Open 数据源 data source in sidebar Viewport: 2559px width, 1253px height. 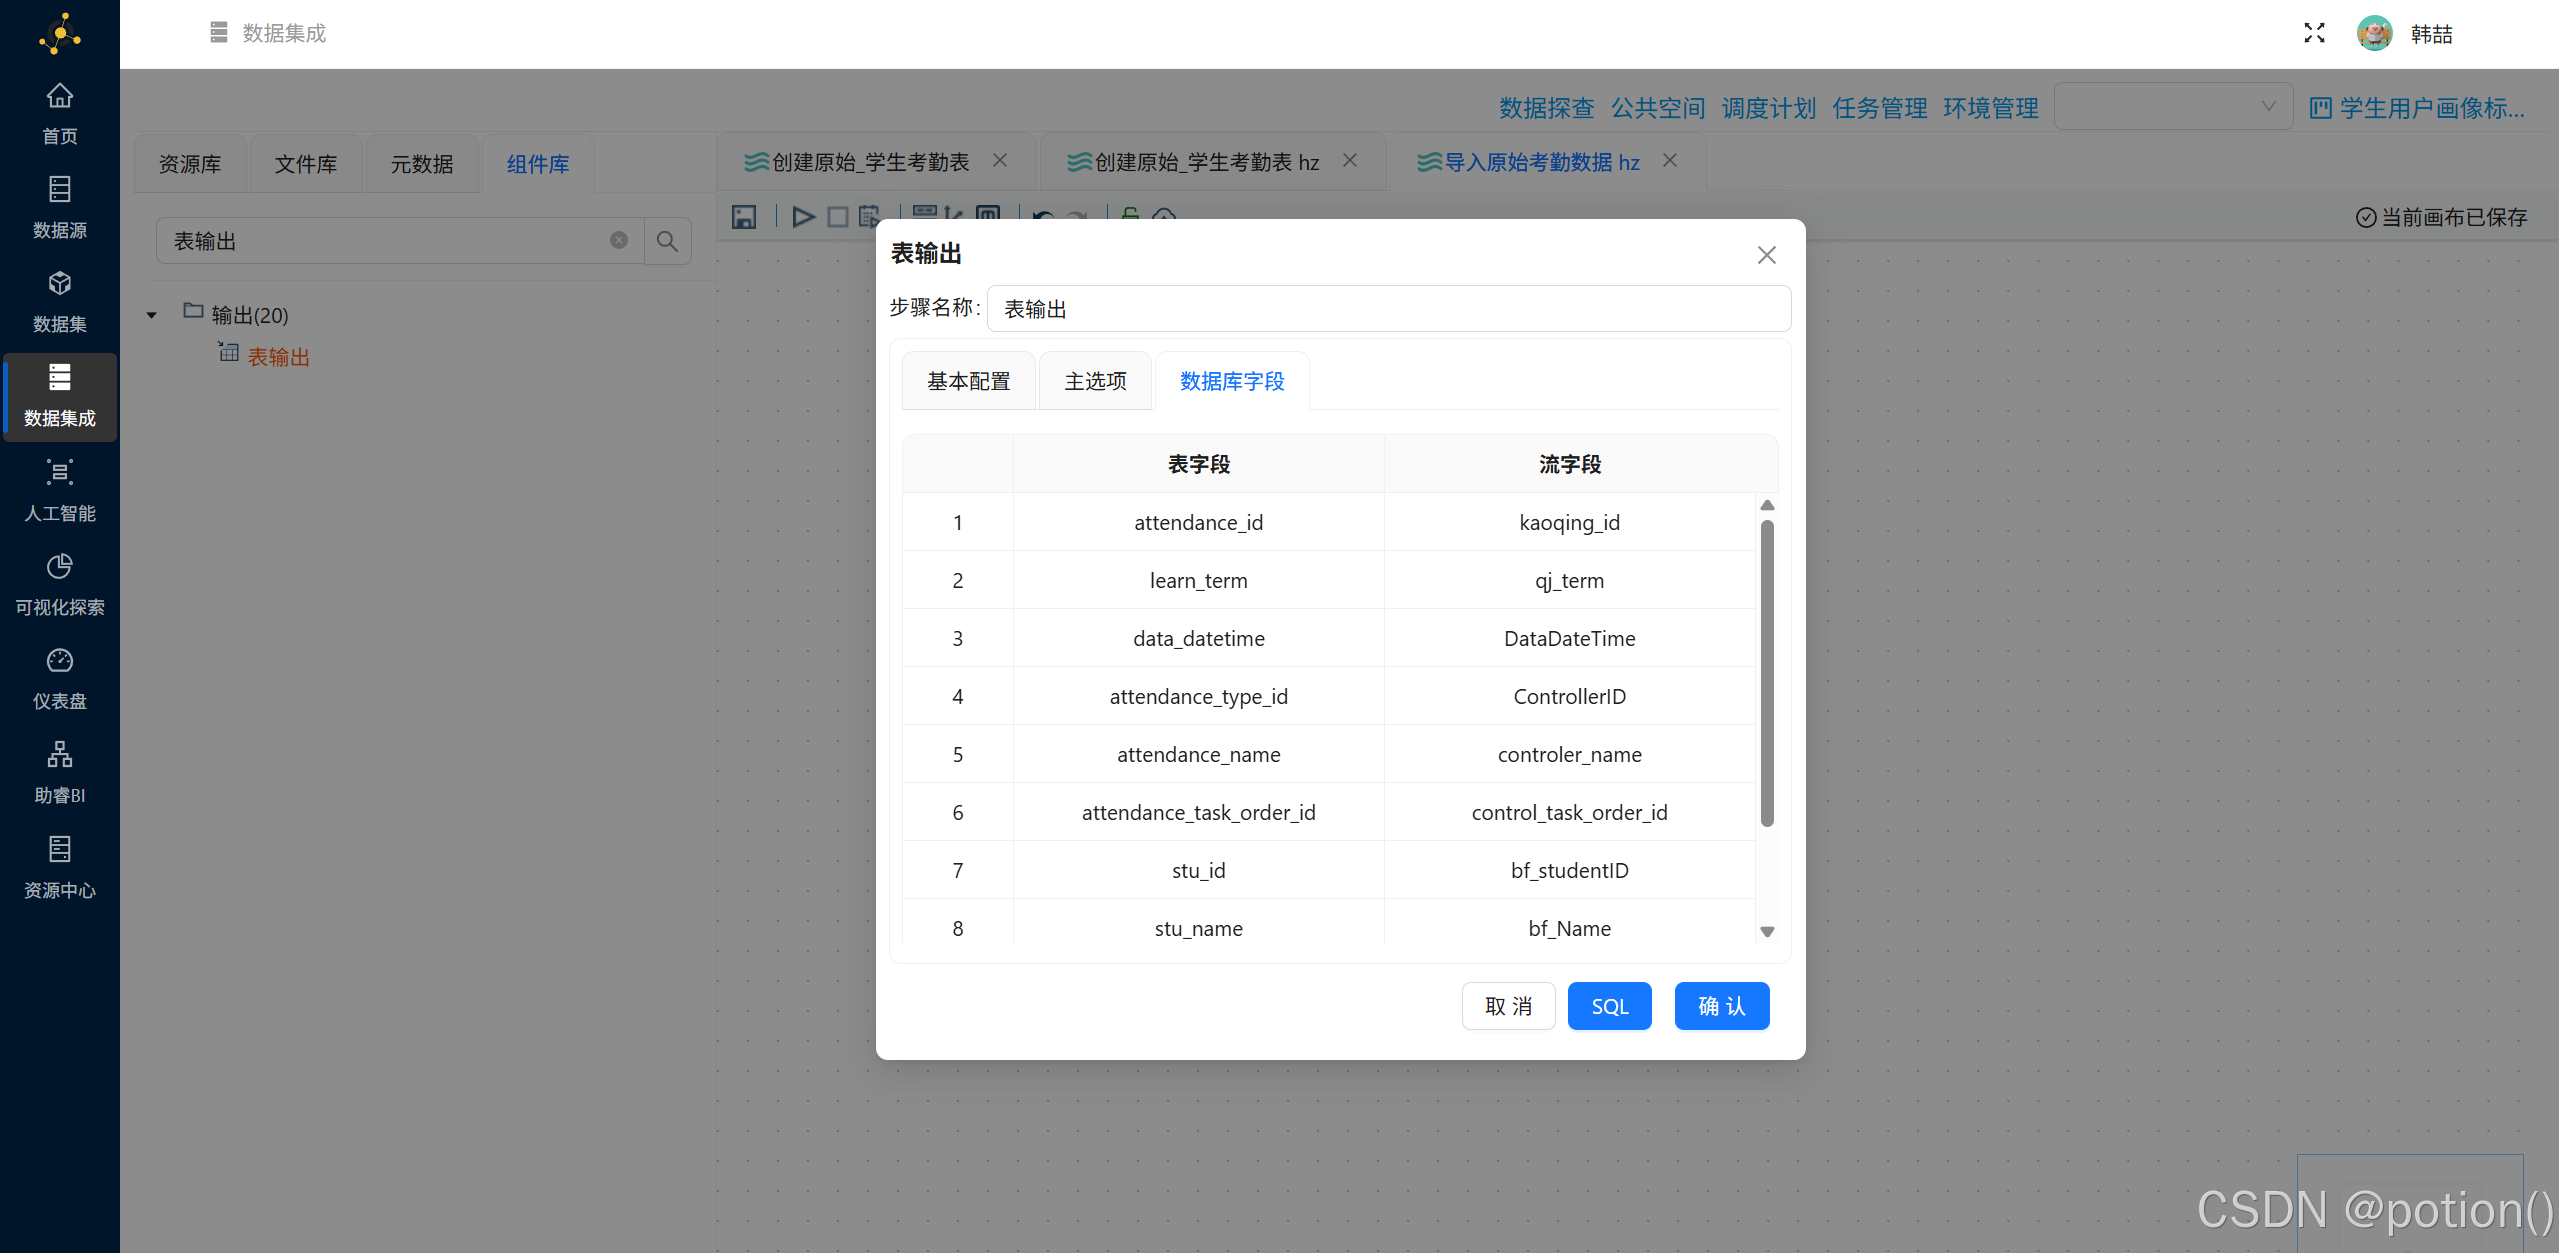point(60,208)
